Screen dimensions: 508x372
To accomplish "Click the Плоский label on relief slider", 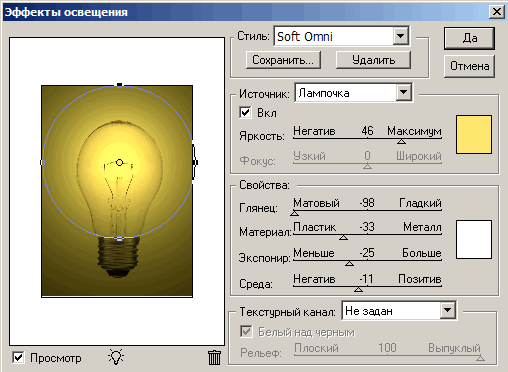I will pyautogui.click(x=316, y=348).
